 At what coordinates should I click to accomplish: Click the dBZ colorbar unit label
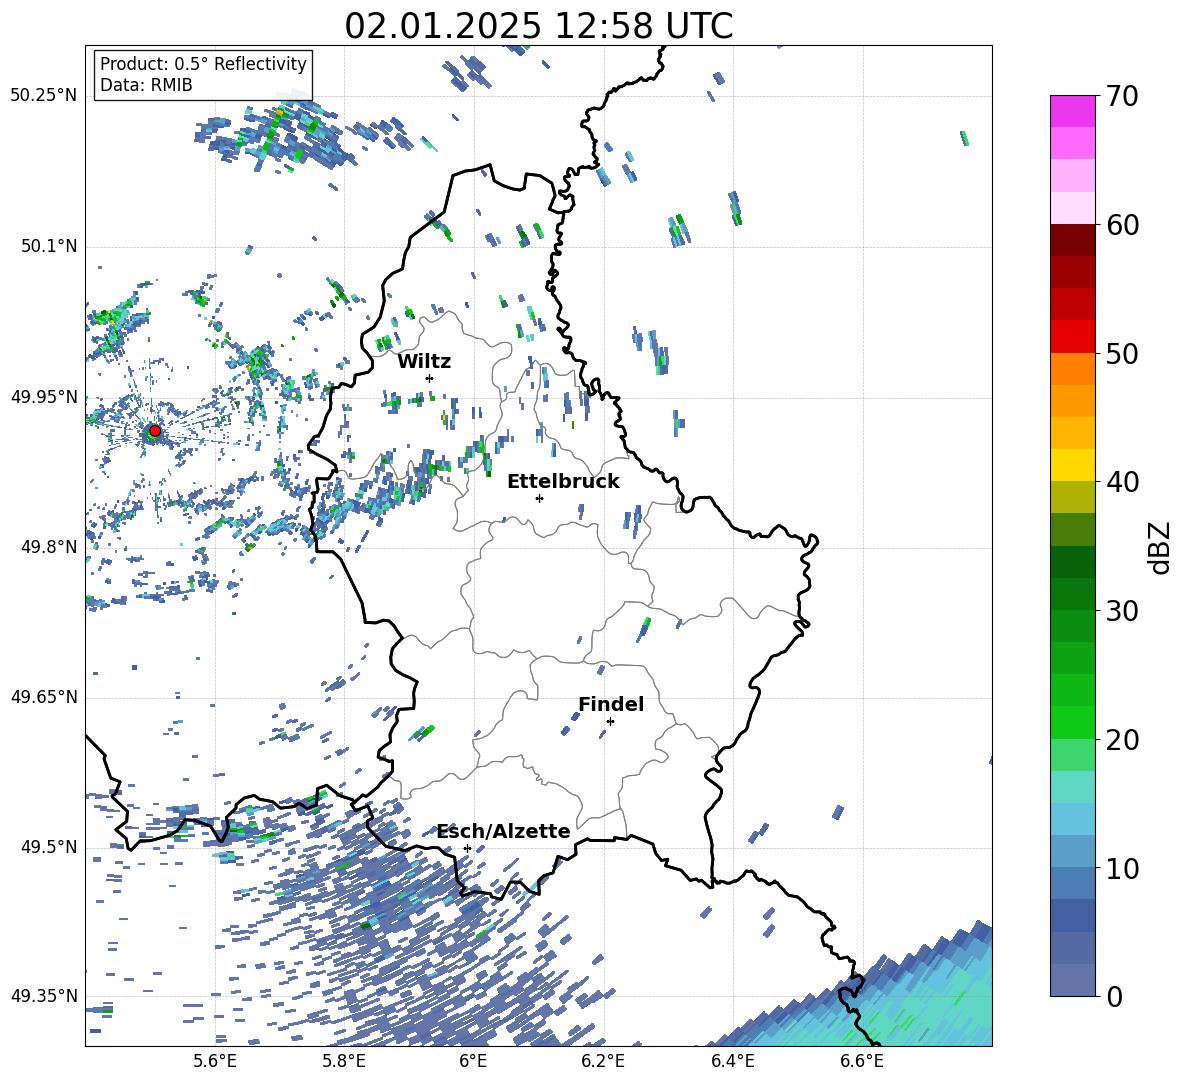point(1161,547)
